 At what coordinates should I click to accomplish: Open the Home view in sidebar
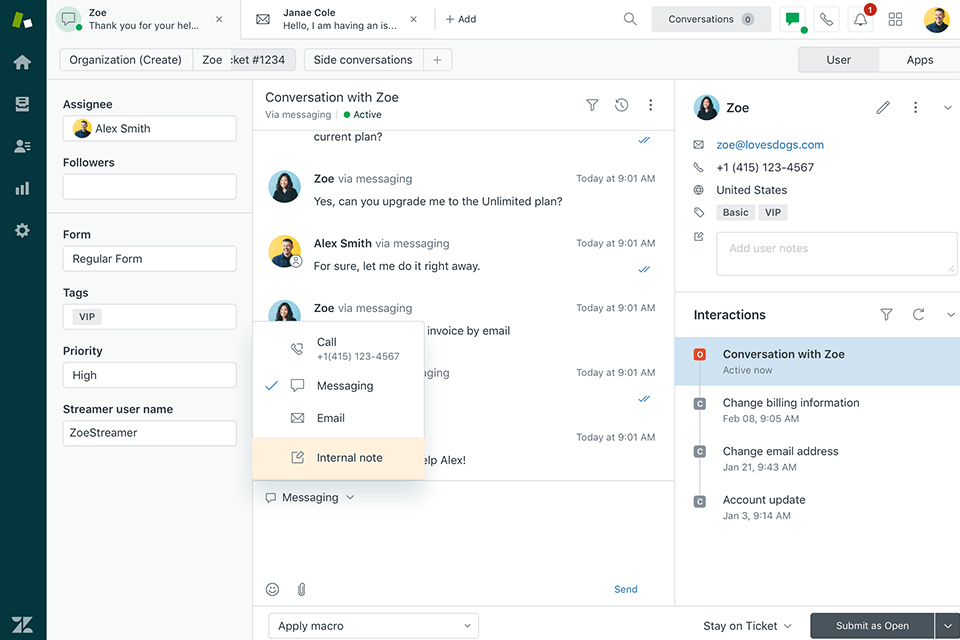pyautogui.click(x=22, y=62)
